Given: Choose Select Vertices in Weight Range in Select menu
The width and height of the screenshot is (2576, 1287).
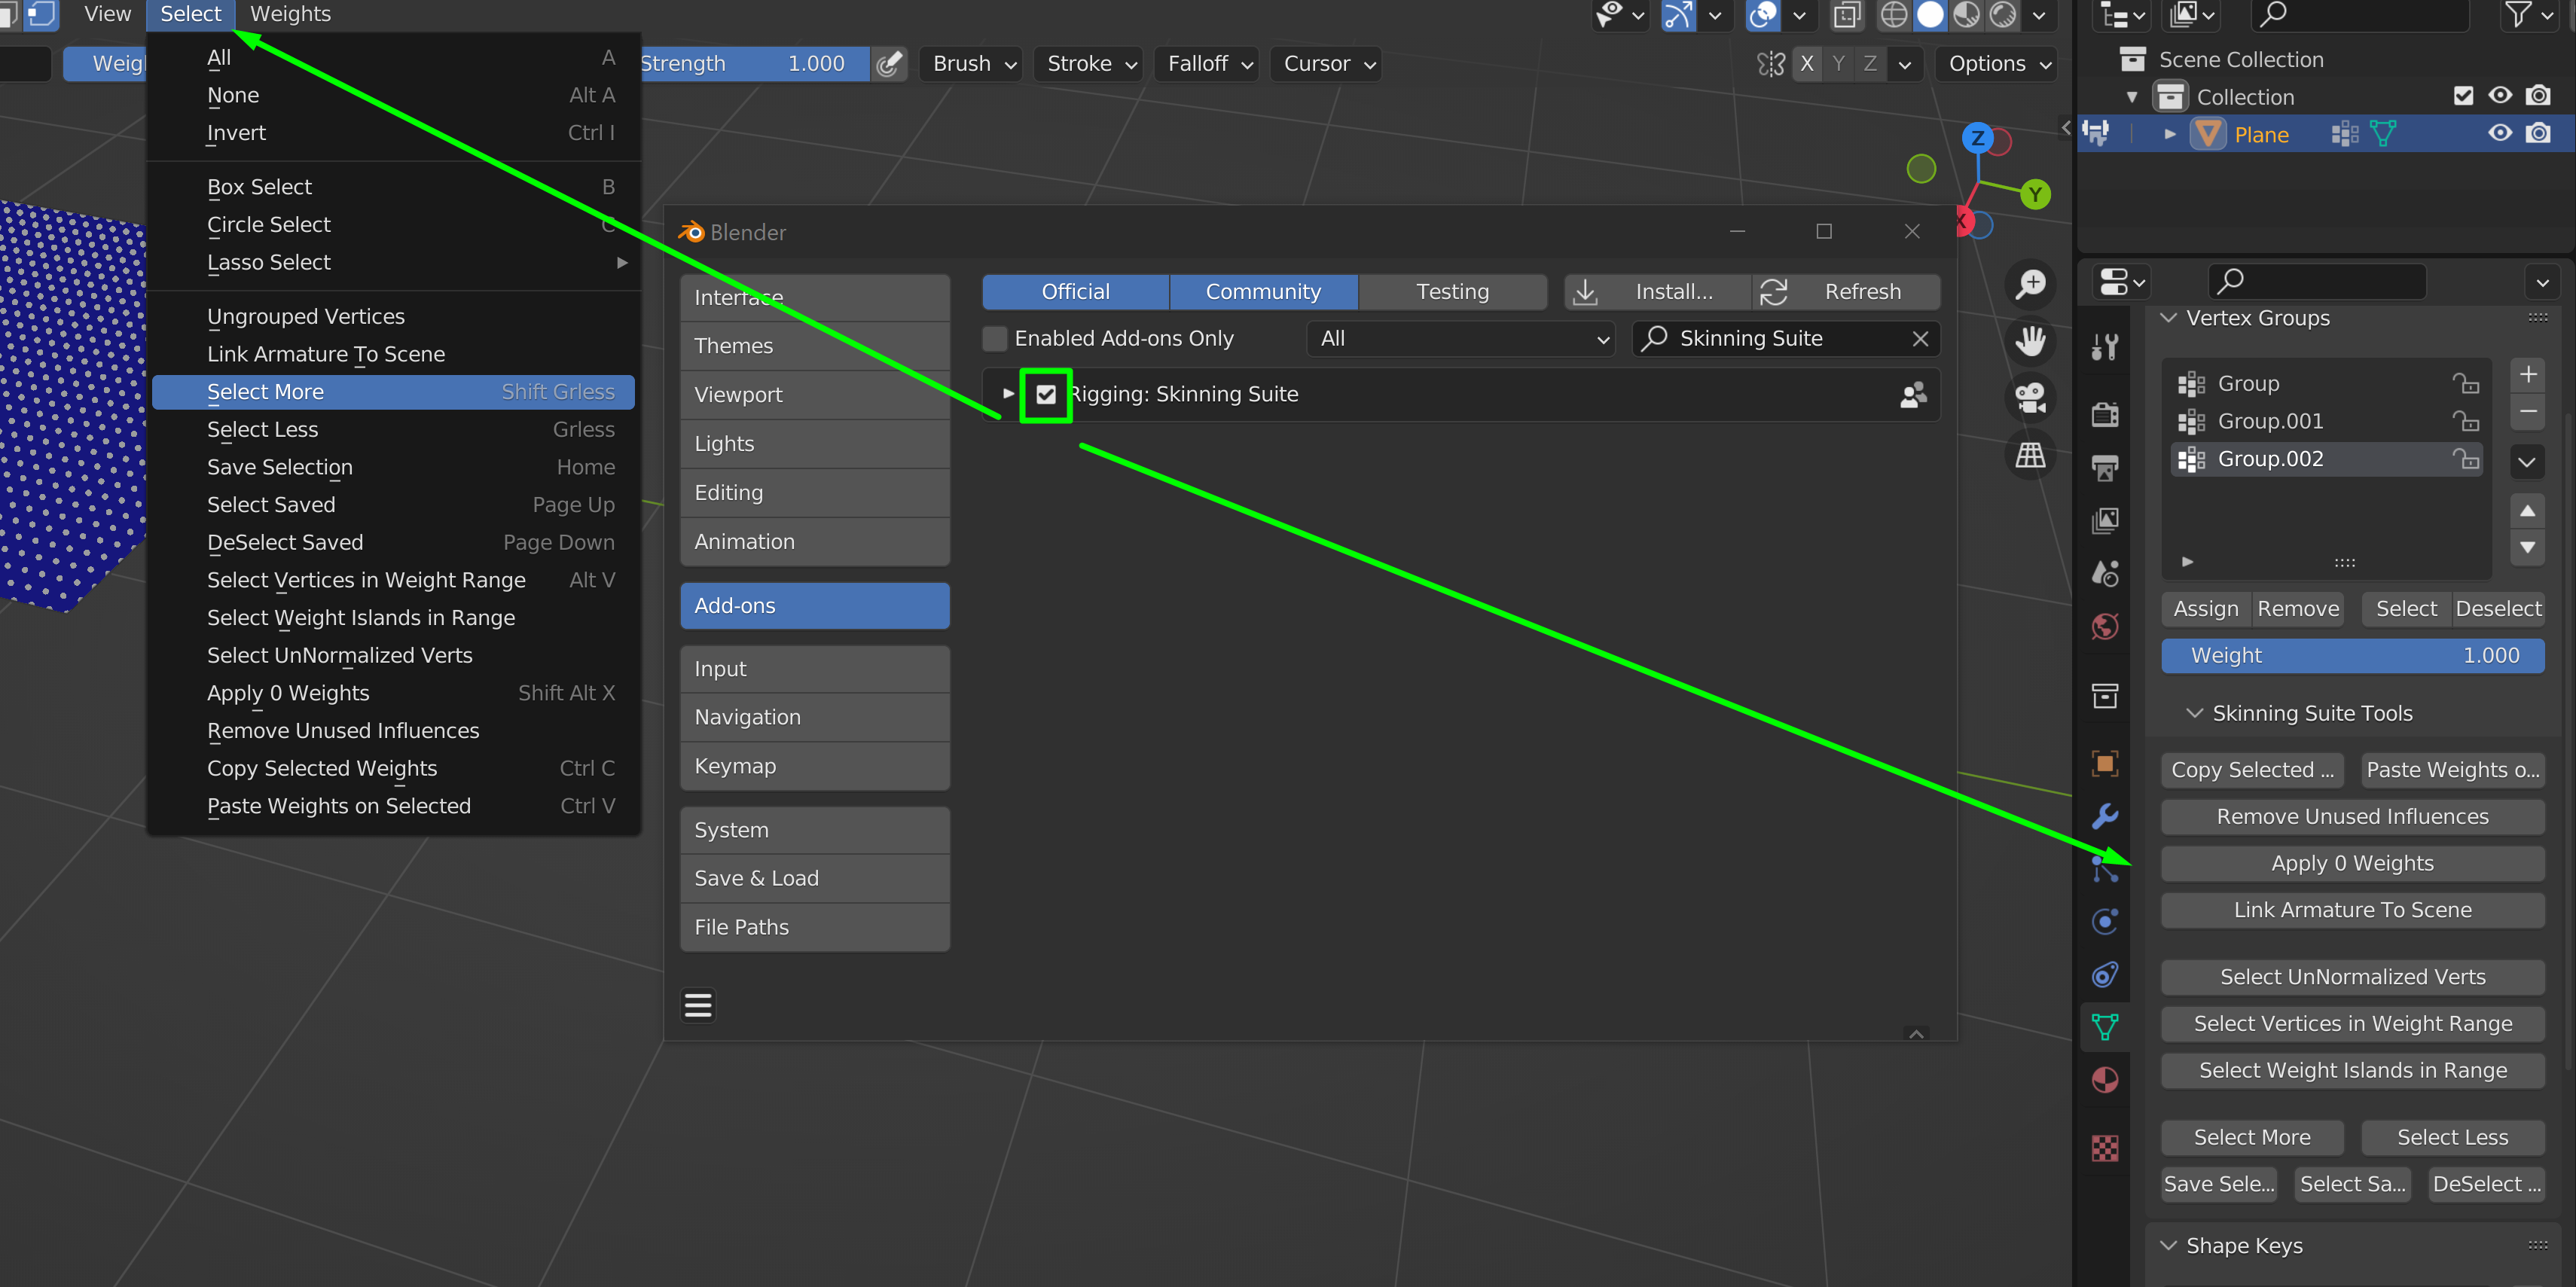Looking at the screenshot, I should coord(393,580).
